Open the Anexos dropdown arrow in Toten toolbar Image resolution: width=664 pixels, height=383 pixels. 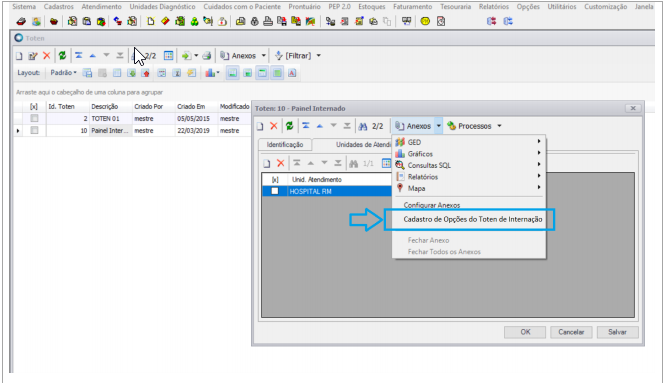pyautogui.click(x=264, y=56)
